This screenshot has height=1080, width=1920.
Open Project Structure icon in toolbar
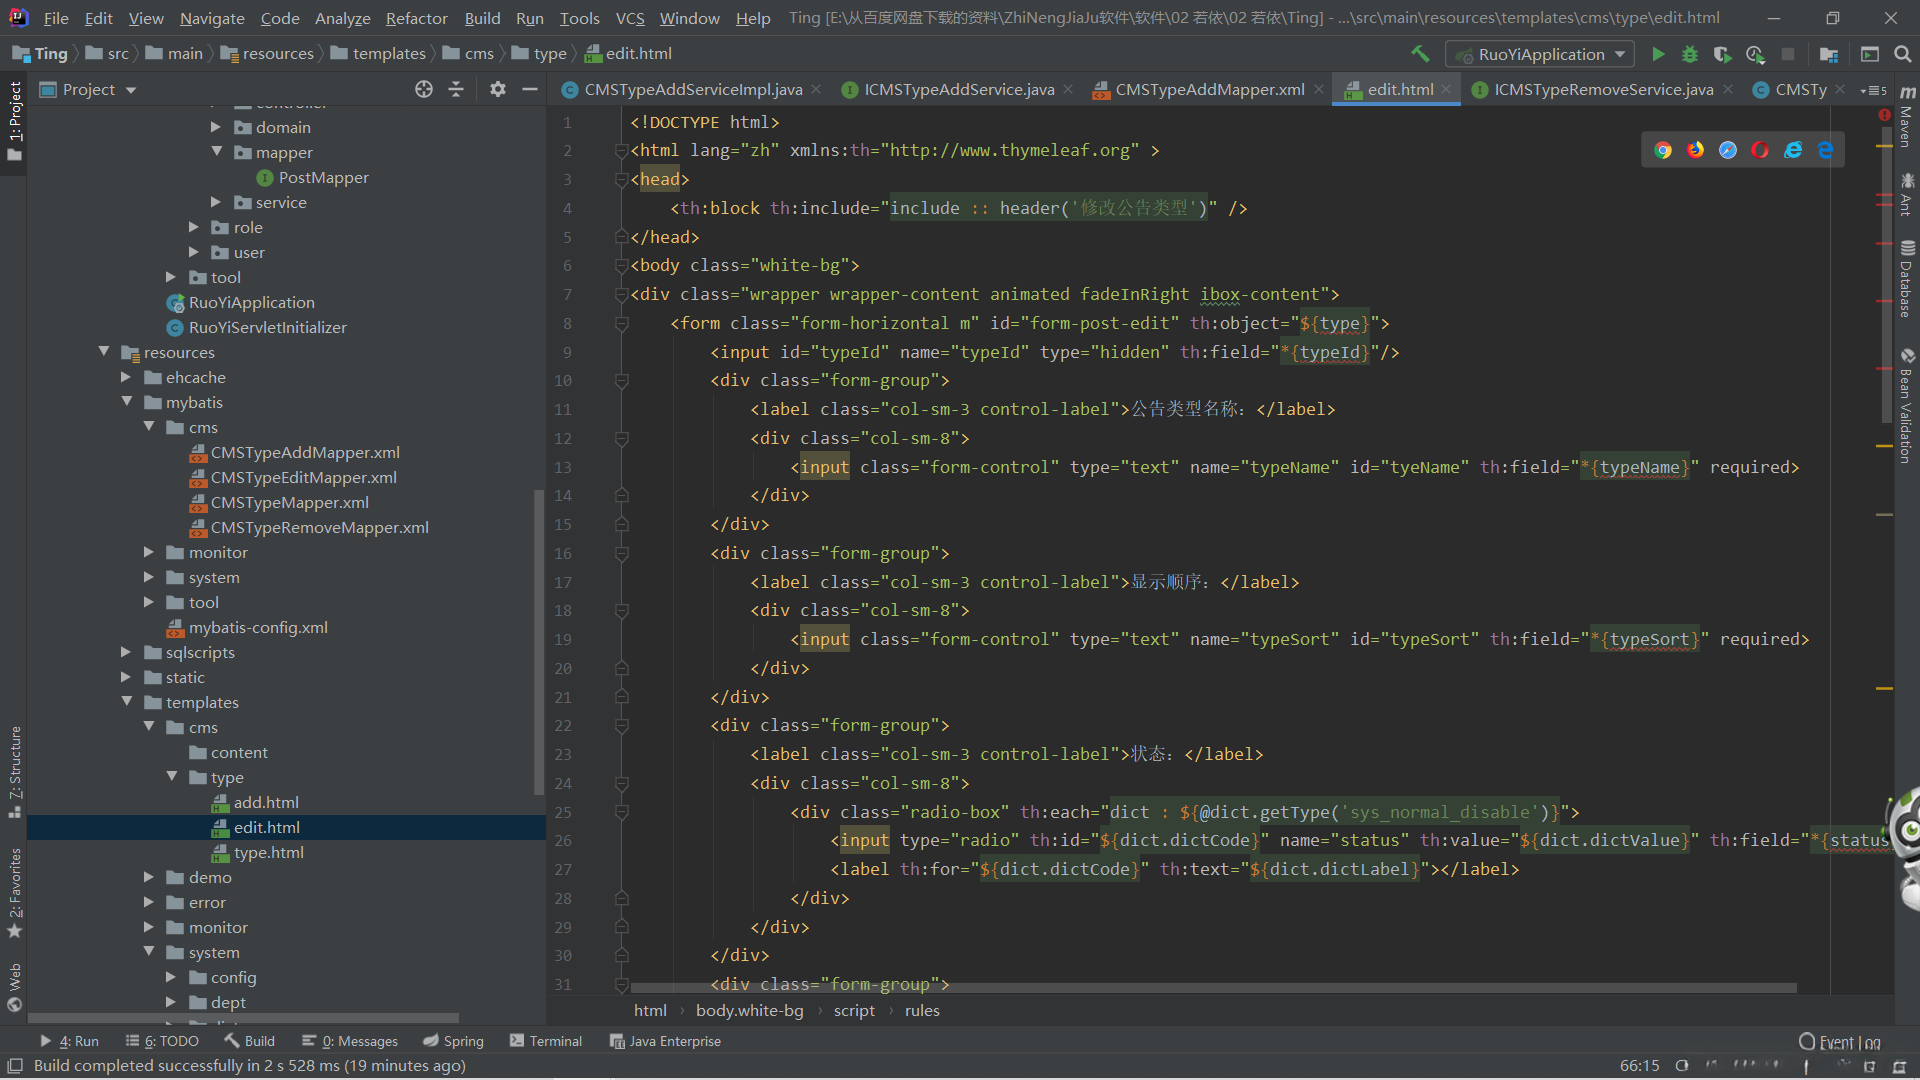coord(1829,54)
